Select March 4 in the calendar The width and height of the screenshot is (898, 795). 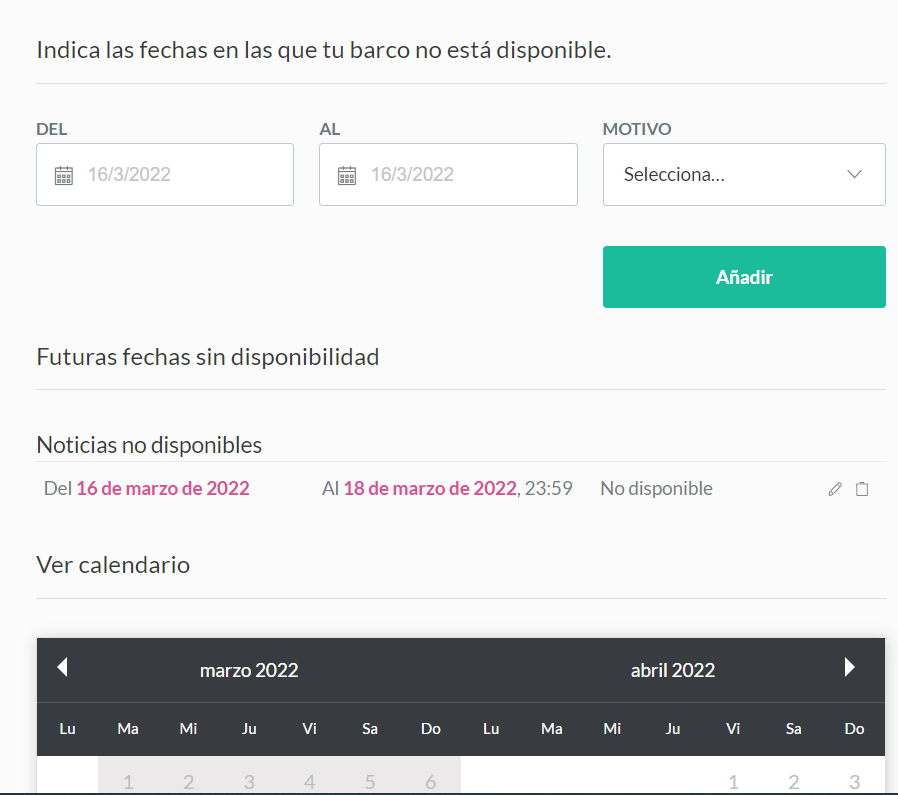310,781
